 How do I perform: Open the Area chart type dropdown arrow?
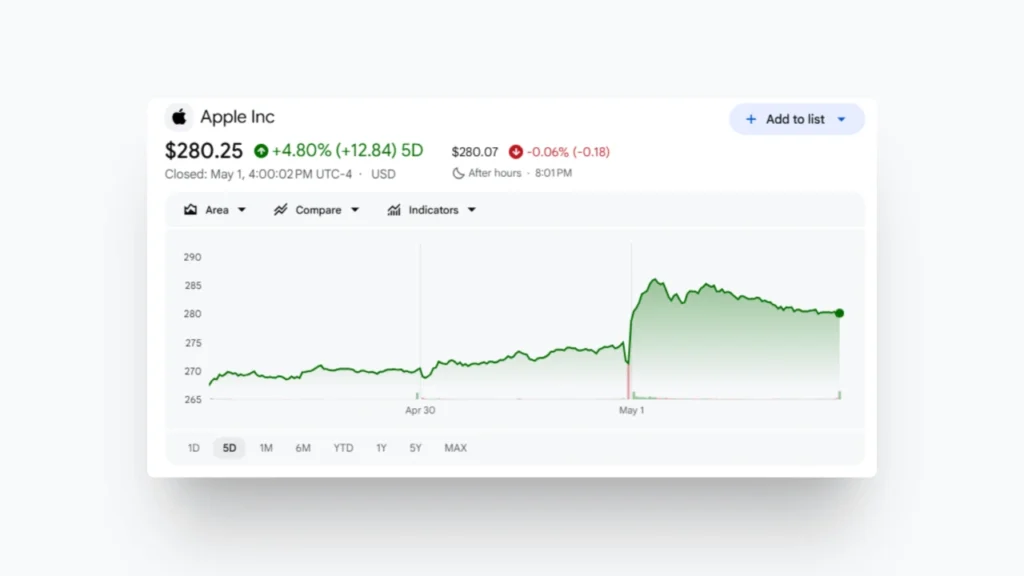(x=242, y=210)
